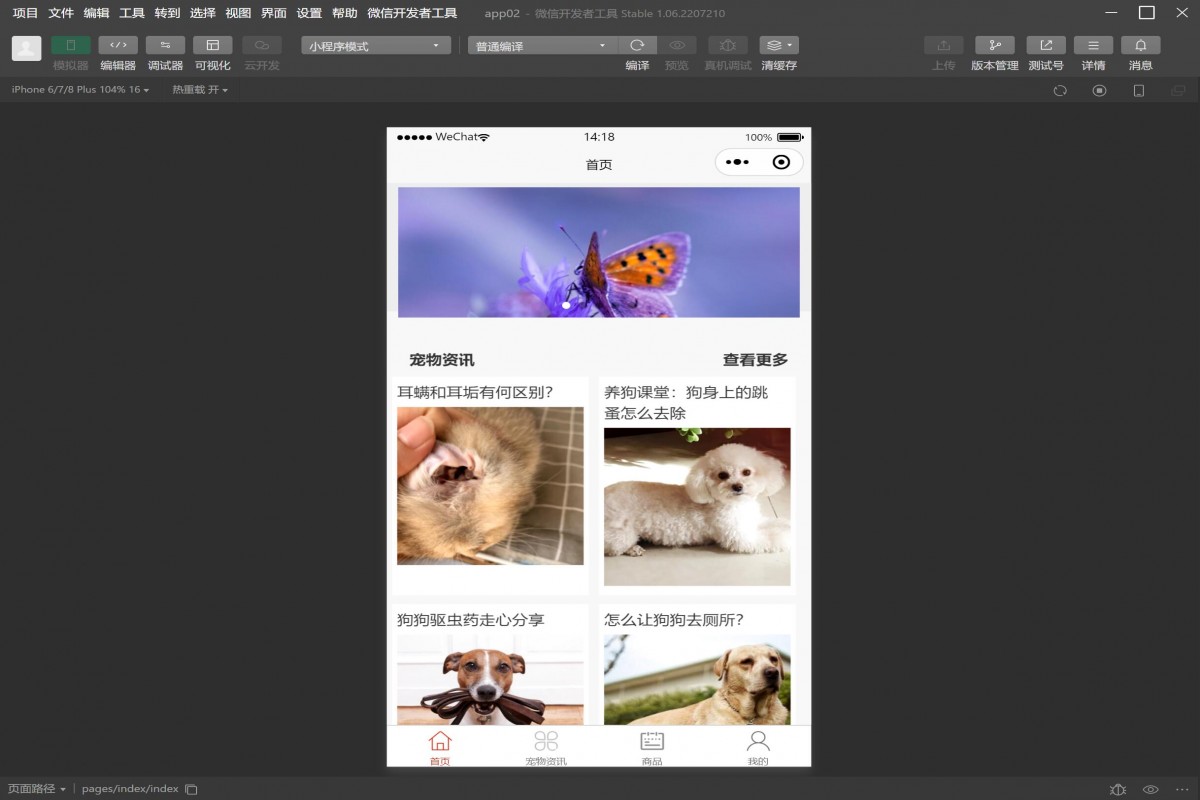Select the 编辑器 editor icon

117,45
